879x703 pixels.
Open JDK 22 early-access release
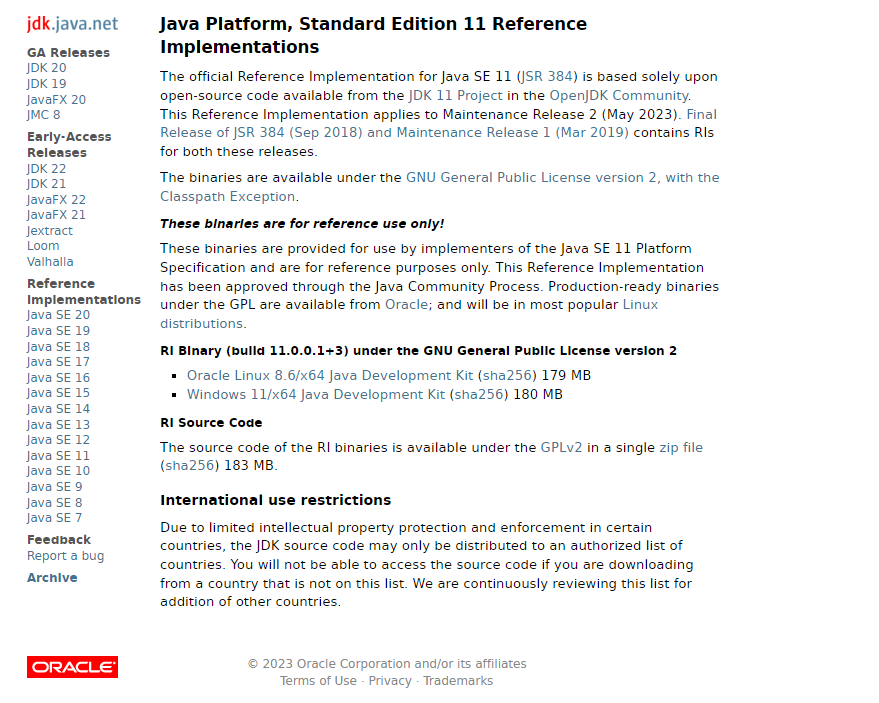point(47,169)
